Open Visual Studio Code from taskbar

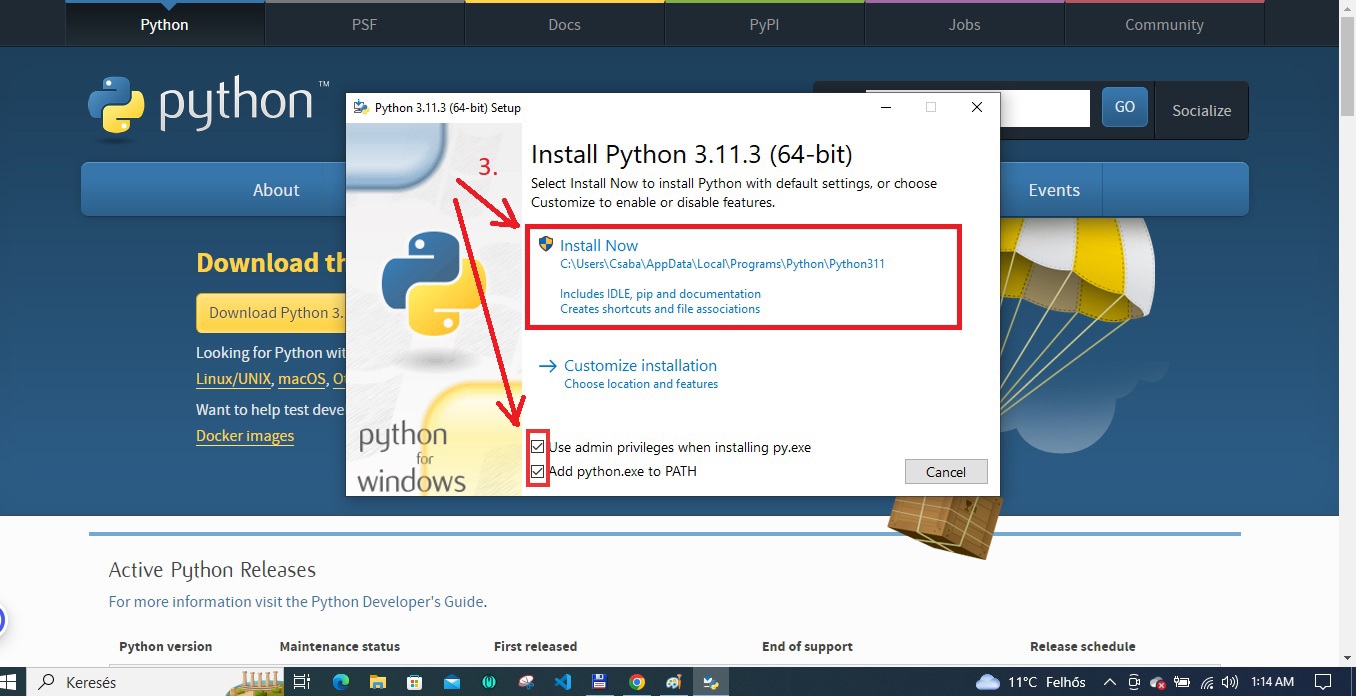pyautogui.click(x=562, y=682)
